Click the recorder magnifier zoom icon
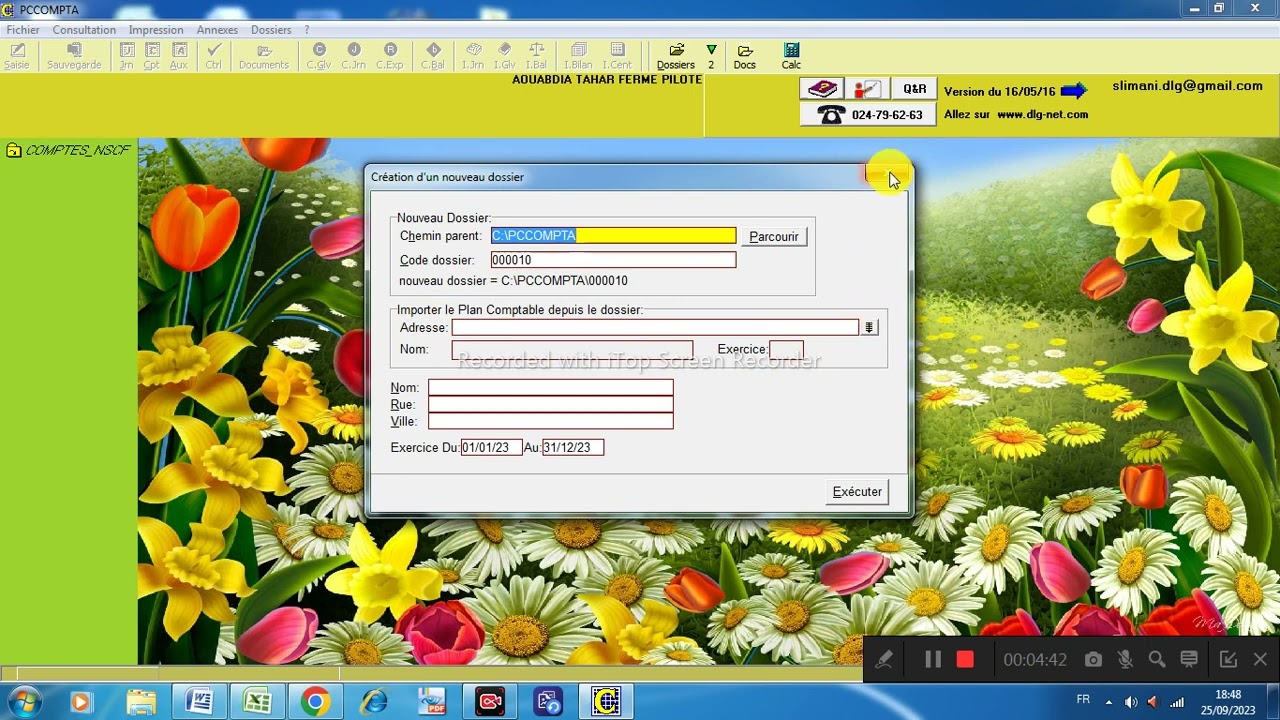Screen dimensions: 1280x720 [x=1157, y=660]
